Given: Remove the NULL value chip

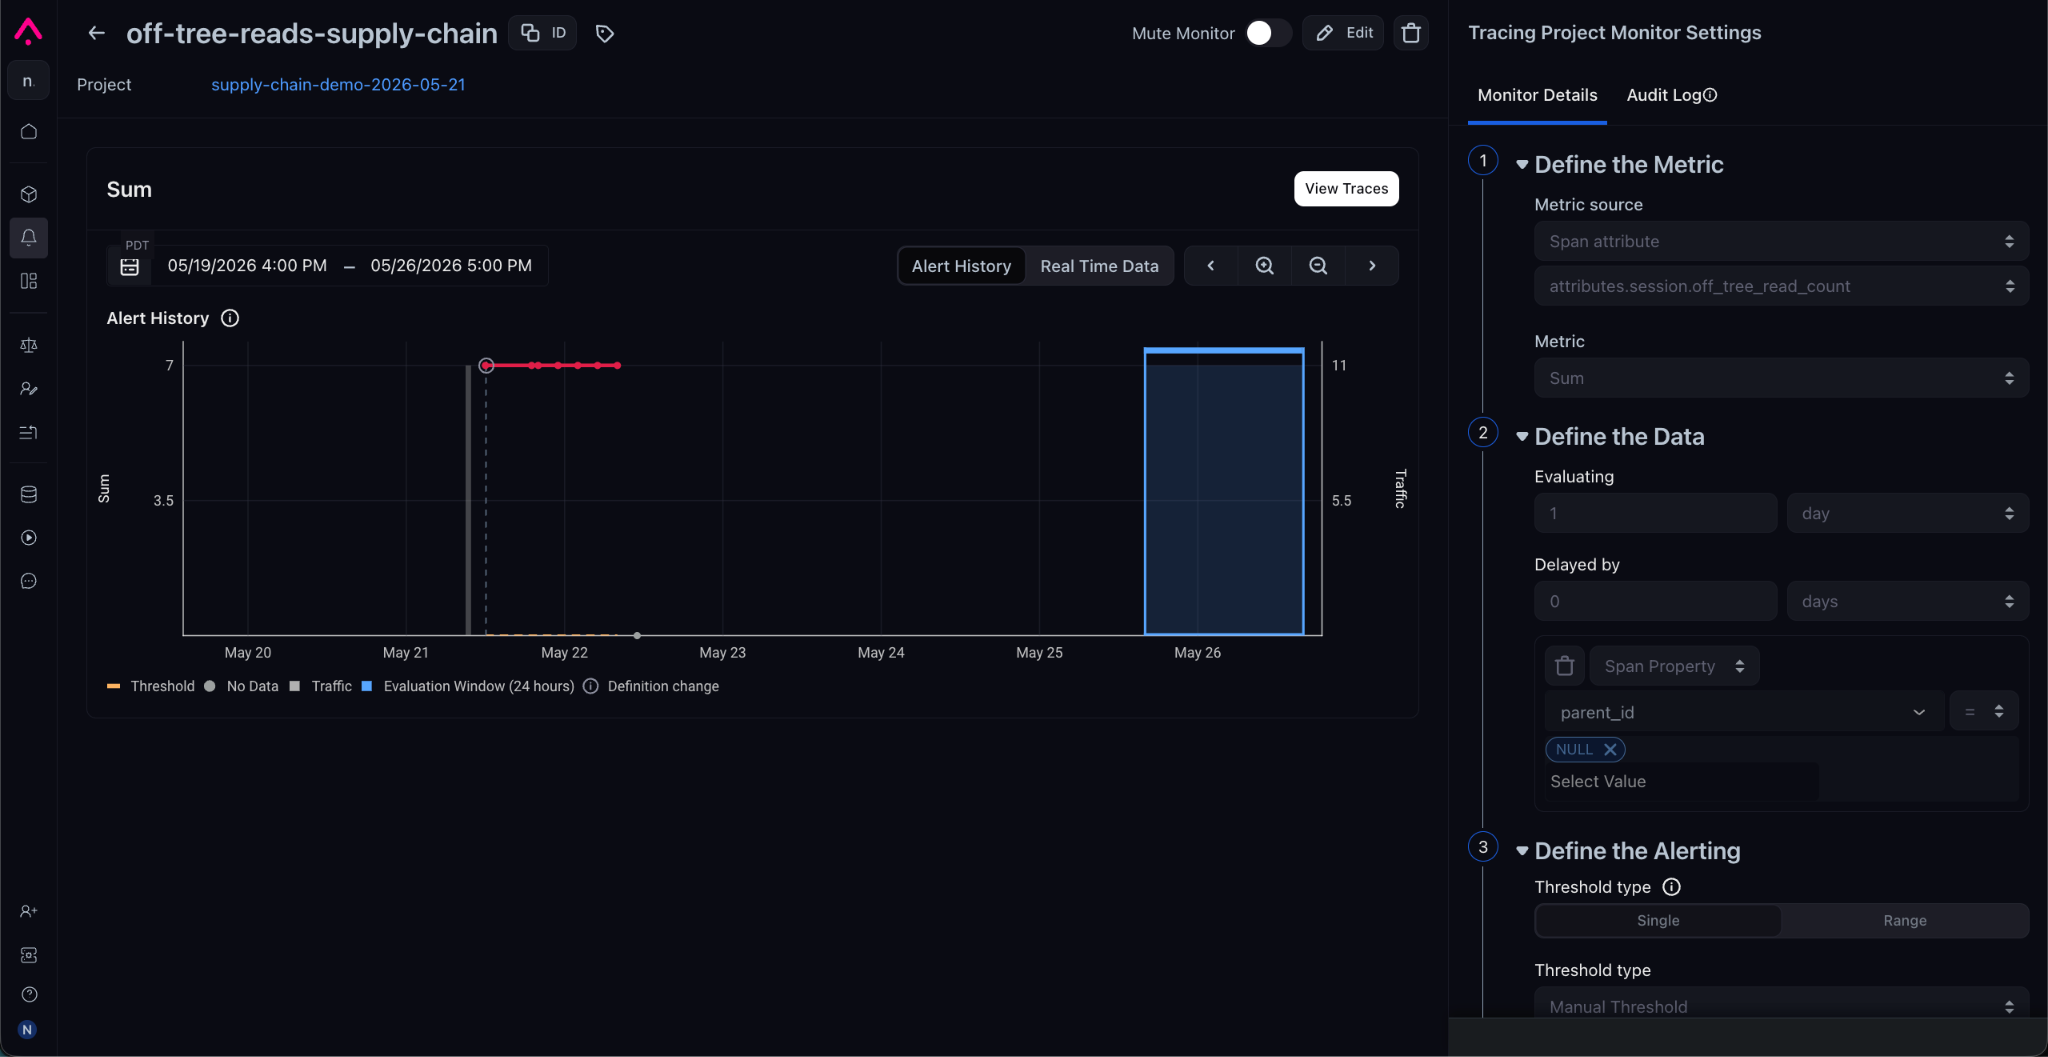Looking at the screenshot, I should tap(1610, 749).
